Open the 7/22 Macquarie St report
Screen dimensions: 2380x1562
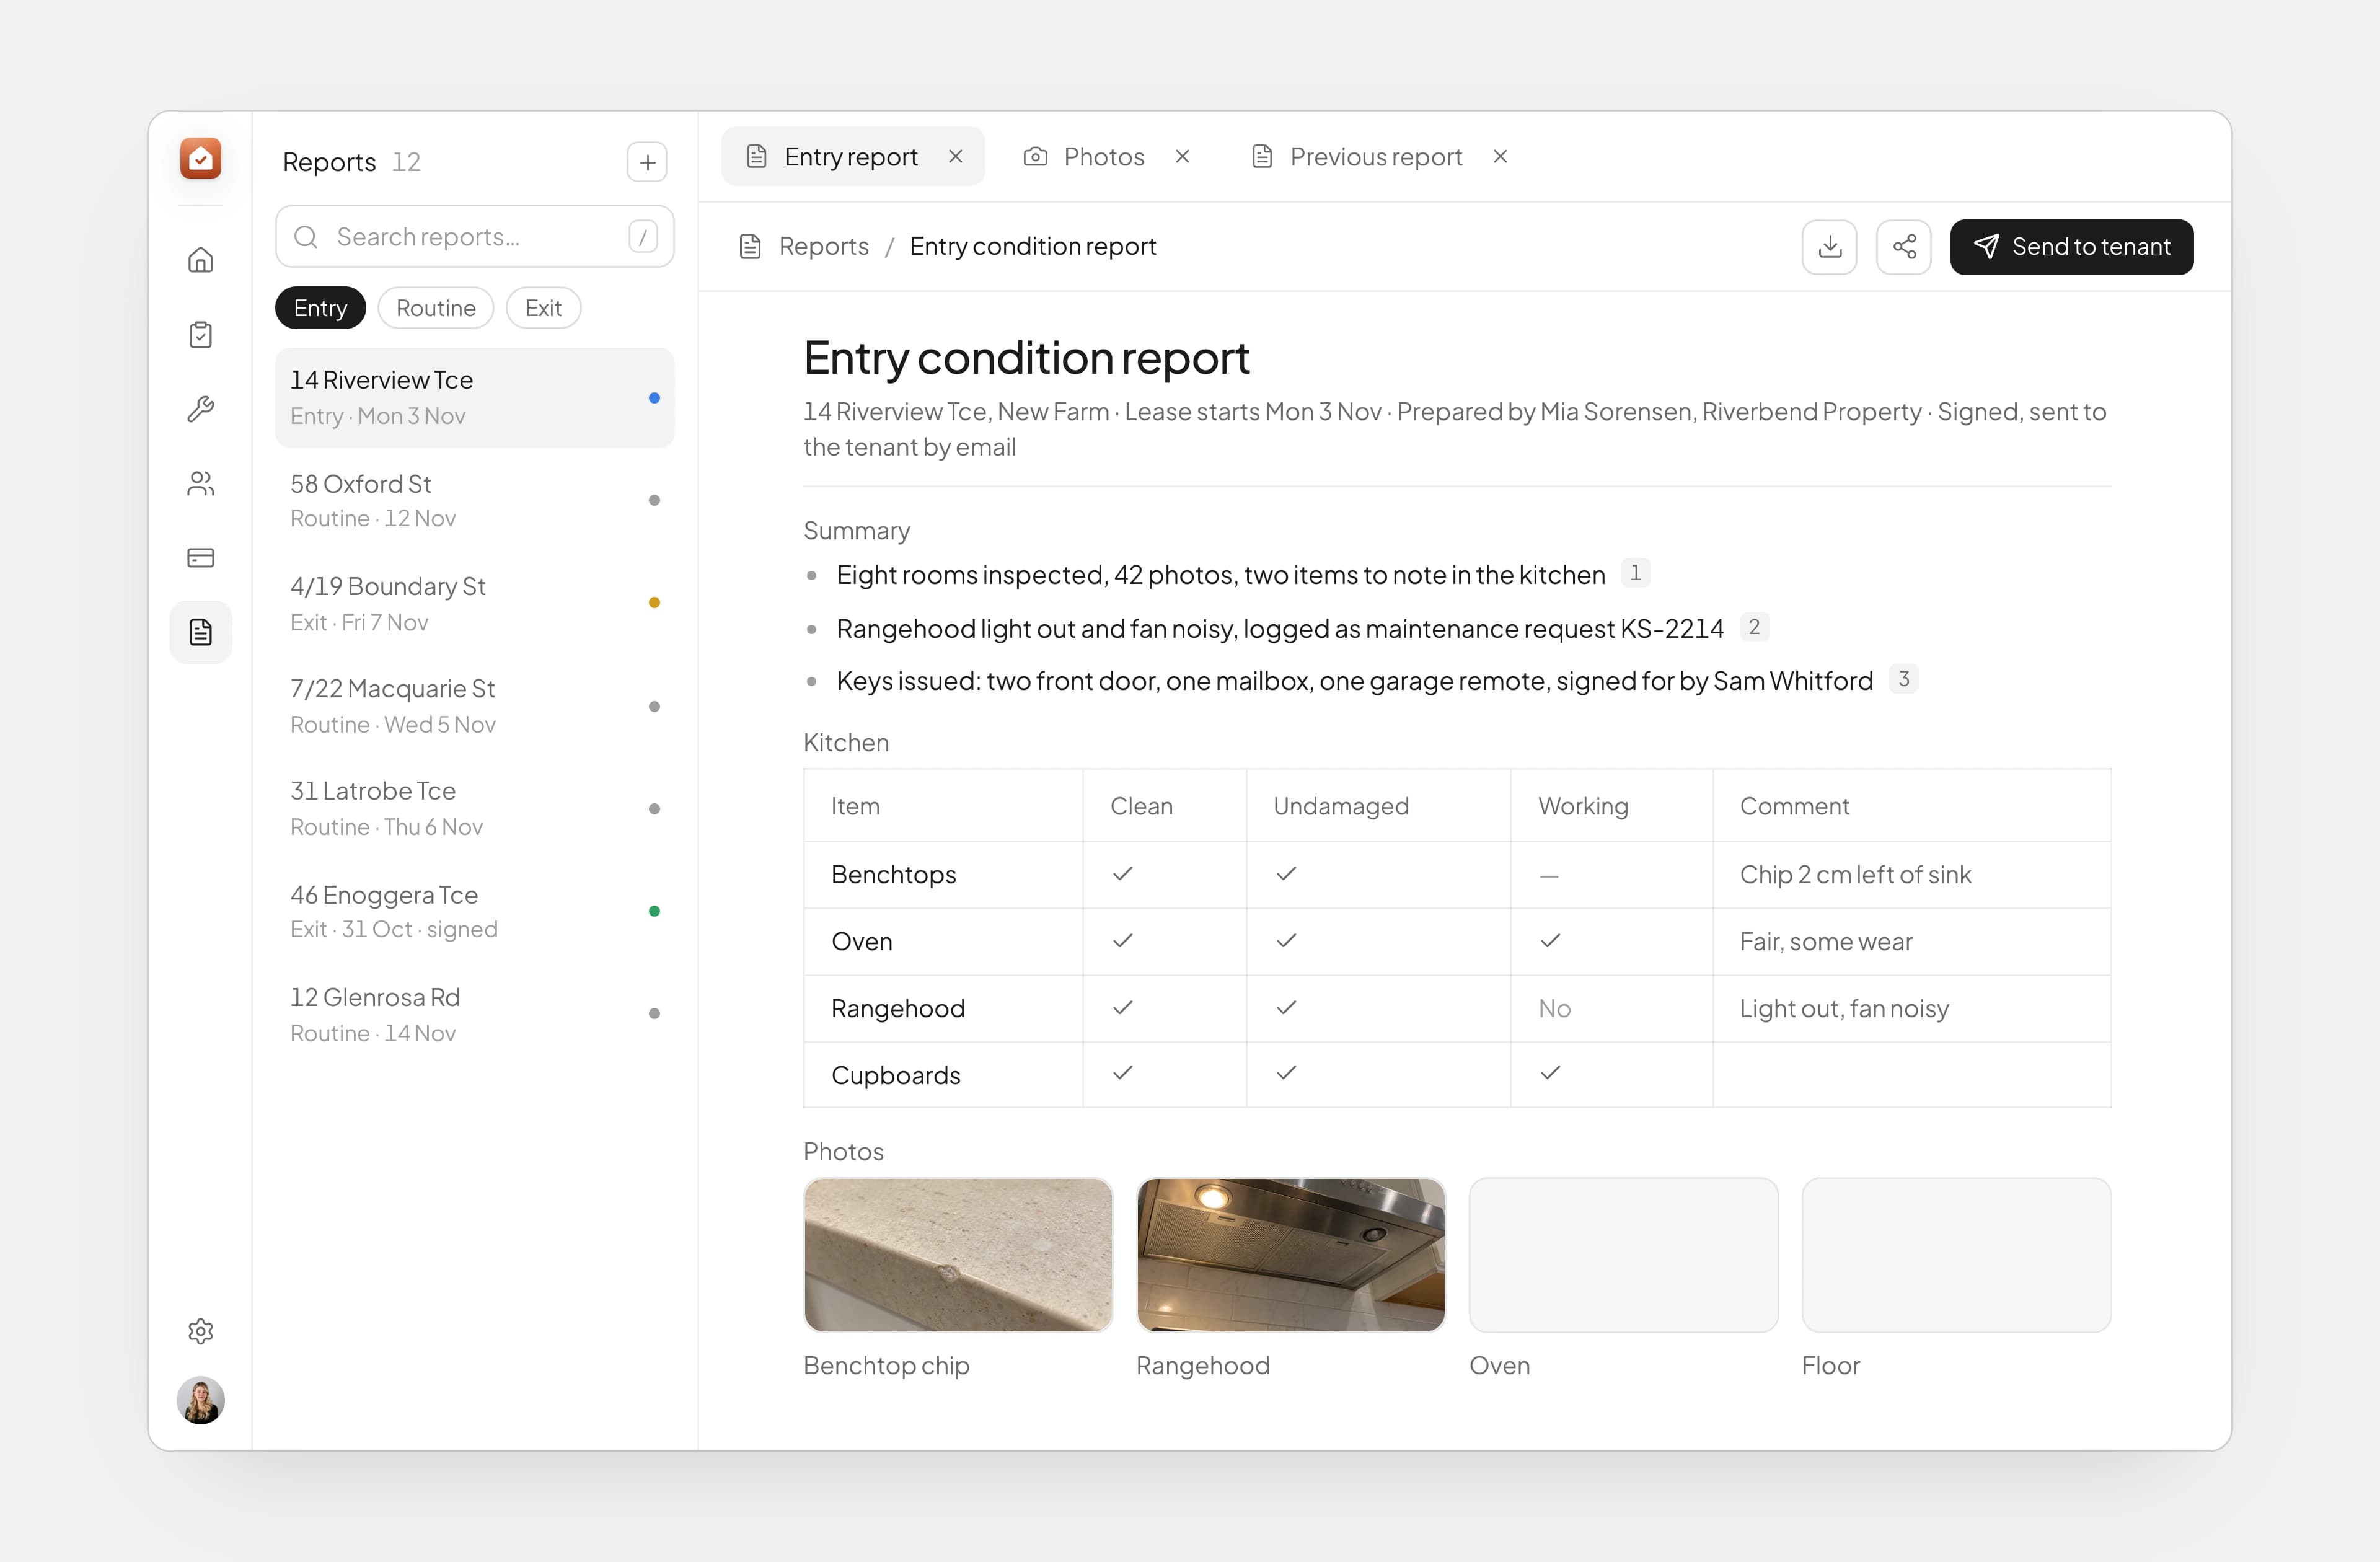point(474,706)
